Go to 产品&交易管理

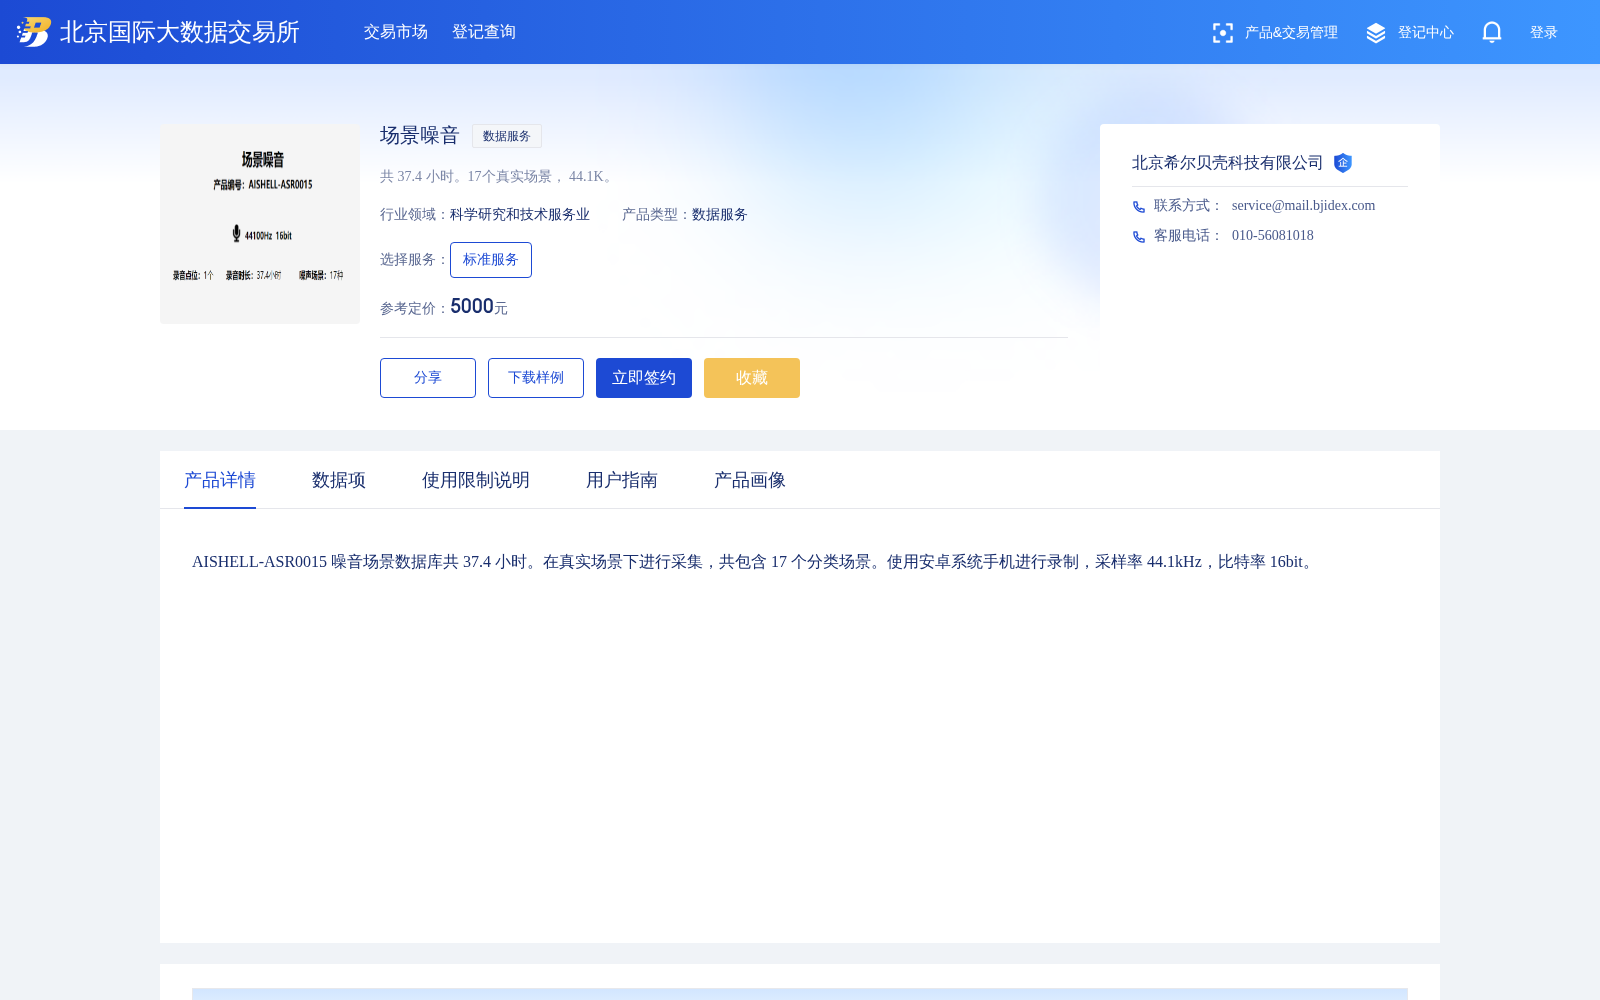tap(1291, 32)
